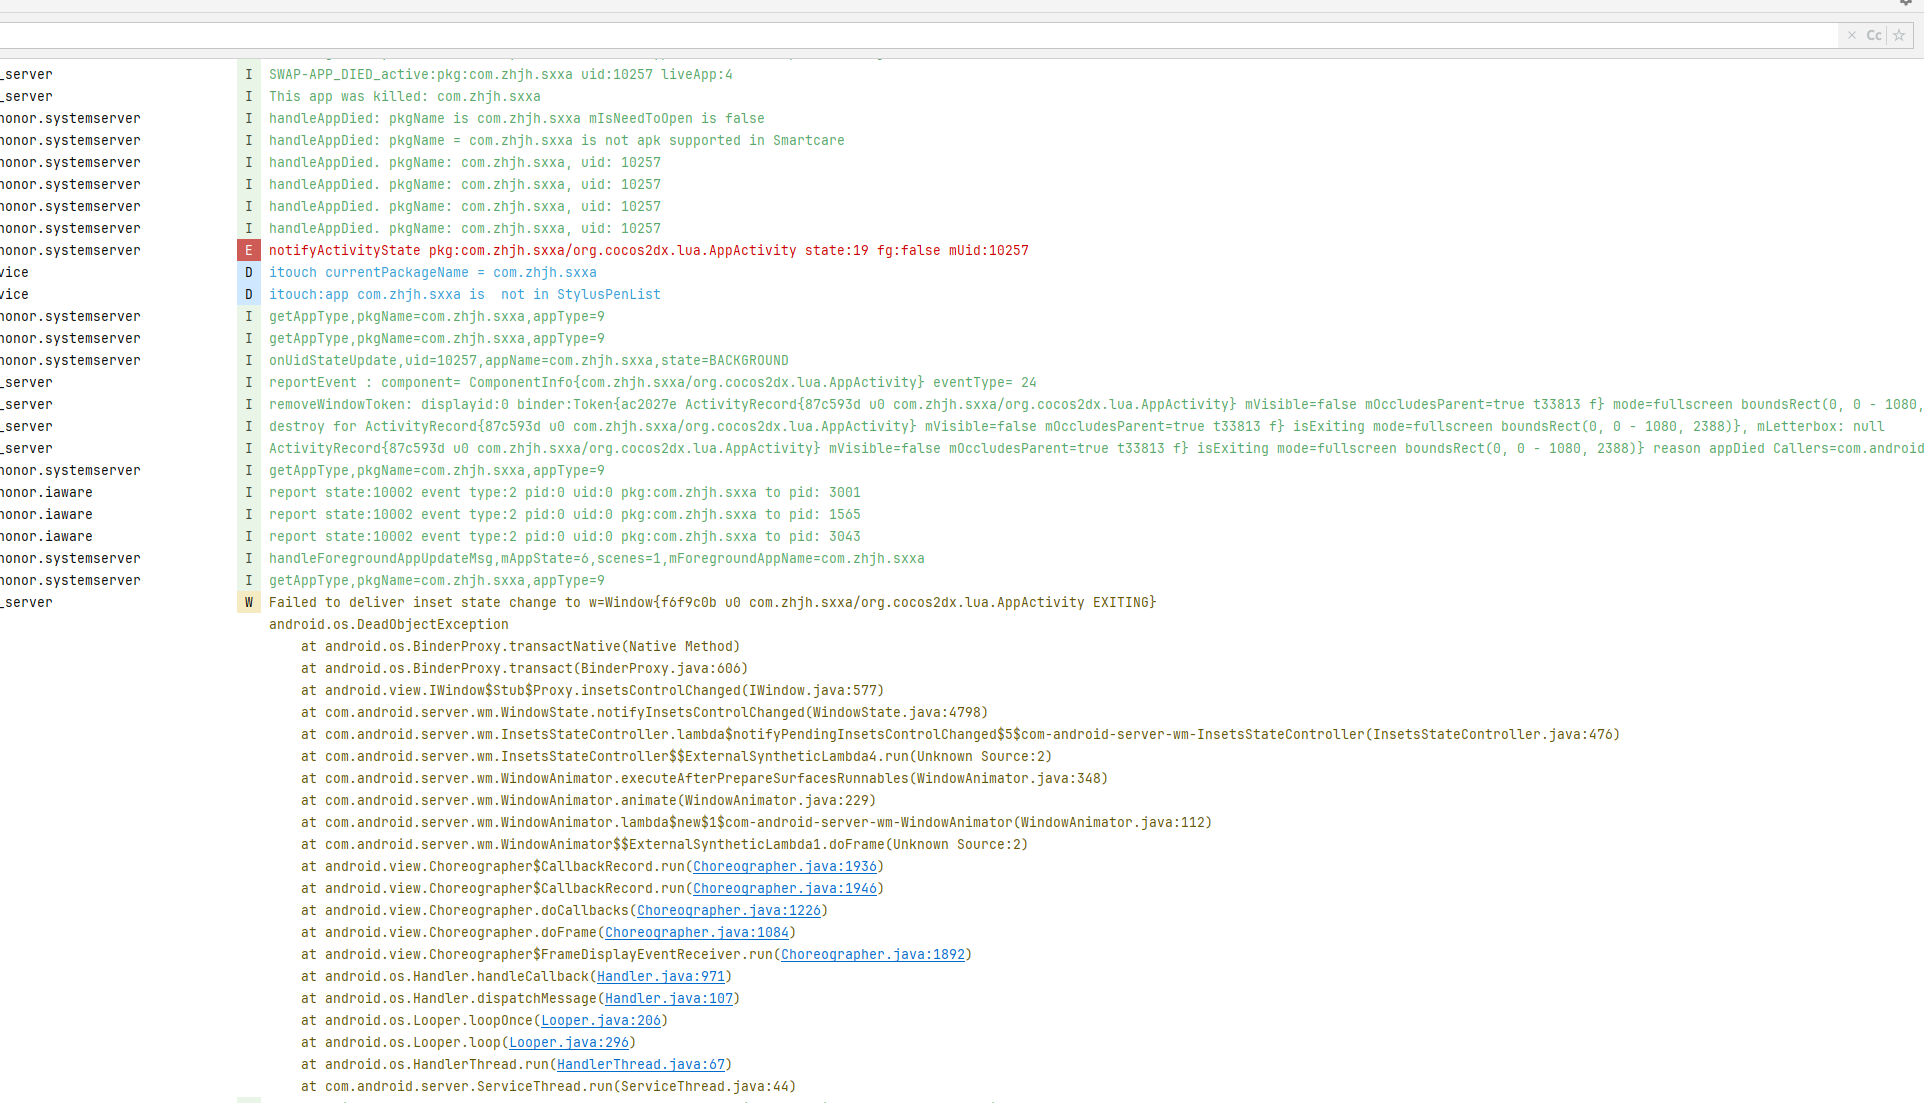The height and width of the screenshot is (1103, 1924).
Task: Open Choreographer.java:1226 link
Action: click(729, 911)
